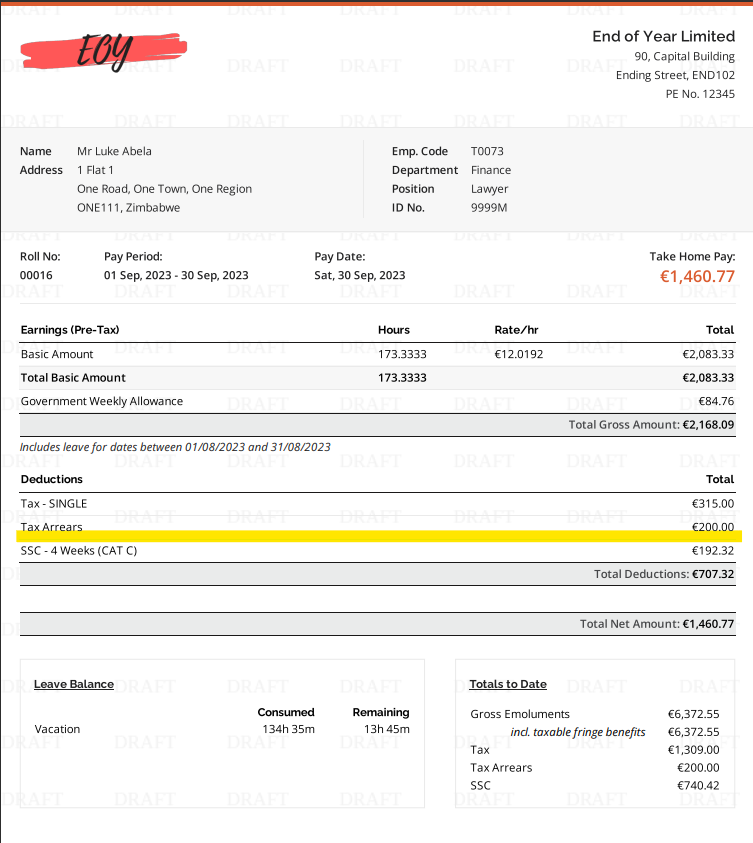Click the remaining leave '13h 45m'
The width and height of the screenshot is (753, 843).
click(x=386, y=730)
